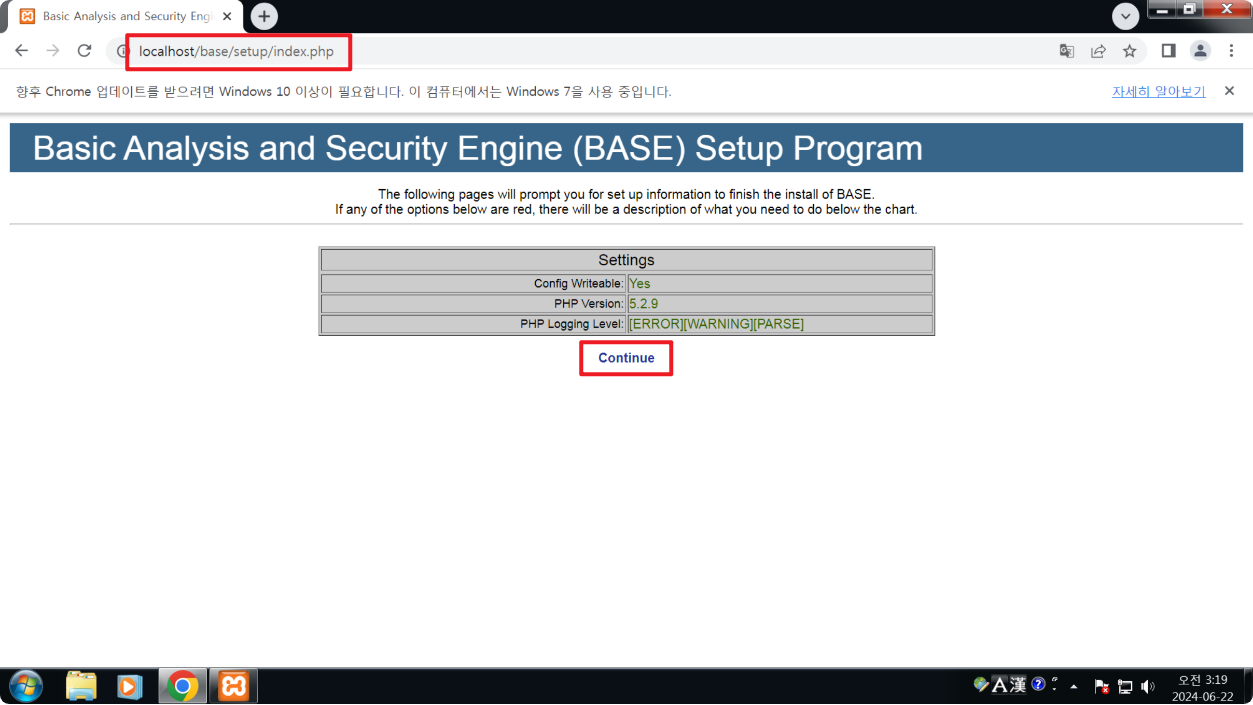The image size is (1253, 705).
Task: Click the browser forward arrow
Action: [53, 51]
